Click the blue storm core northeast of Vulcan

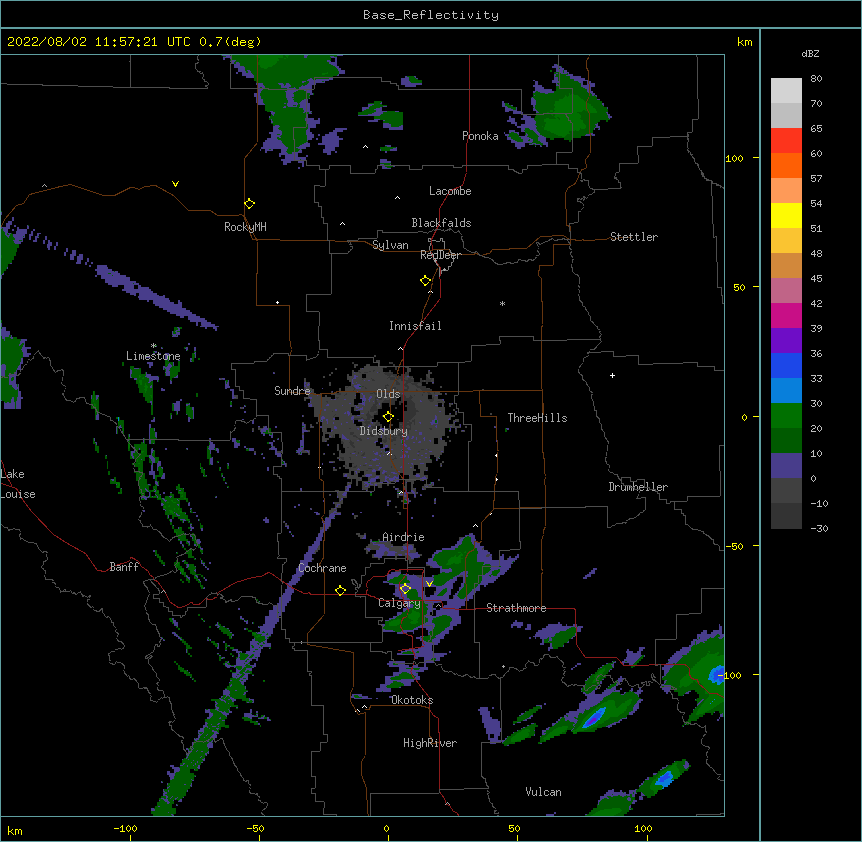pos(664,778)
